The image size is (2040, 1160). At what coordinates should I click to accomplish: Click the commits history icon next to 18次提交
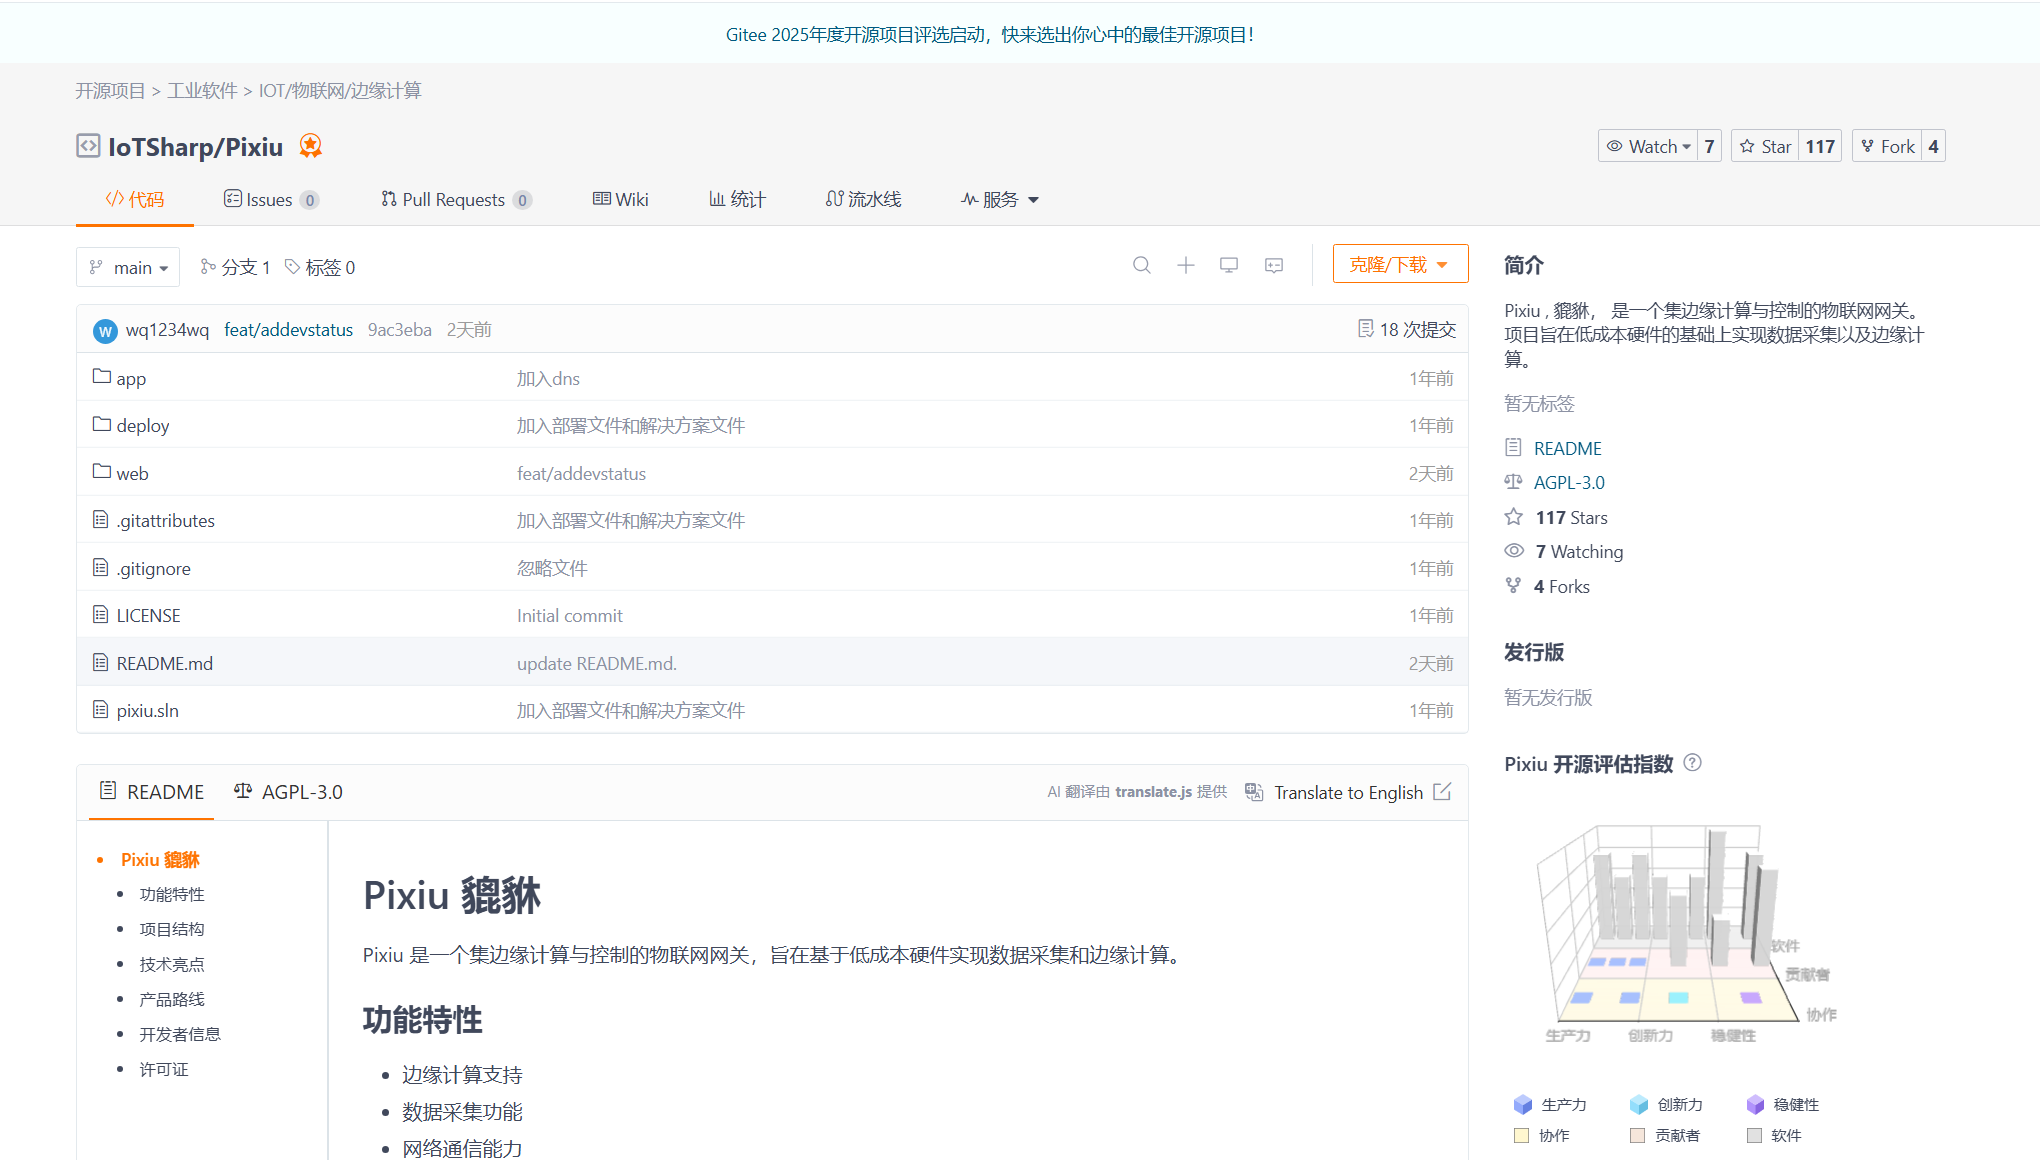click(1366, 328)
